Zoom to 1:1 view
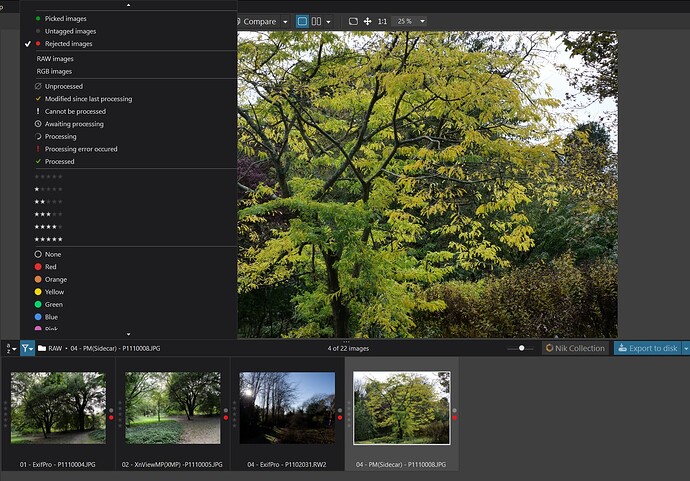 [382, 21]
